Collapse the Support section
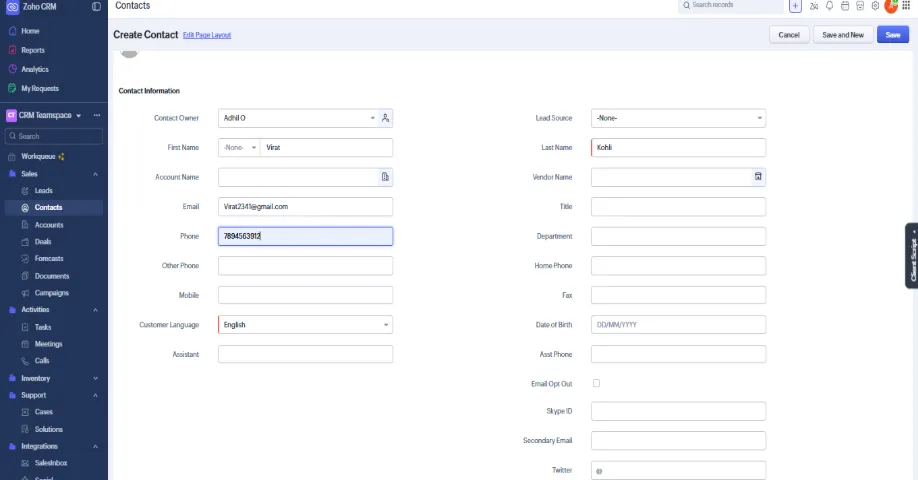The image size is (918, 480). [x=95, y=396]
